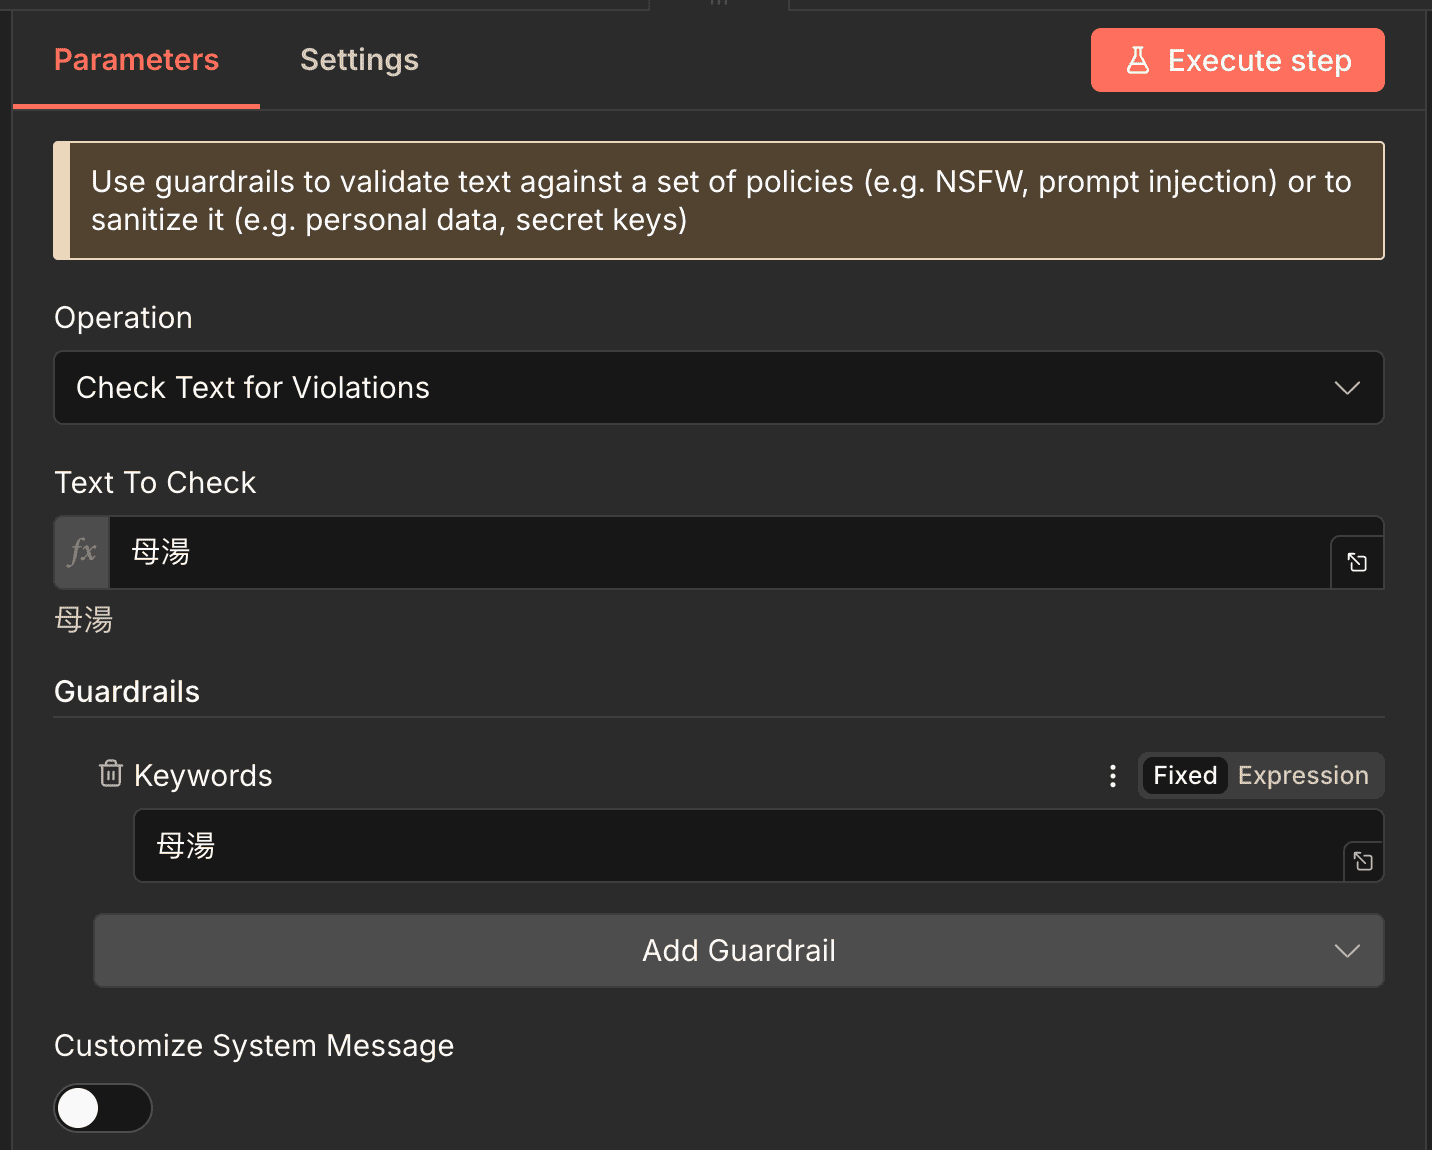
Task: Expand the Keywords value field to fullscreen
Action: coord(1362,860)
